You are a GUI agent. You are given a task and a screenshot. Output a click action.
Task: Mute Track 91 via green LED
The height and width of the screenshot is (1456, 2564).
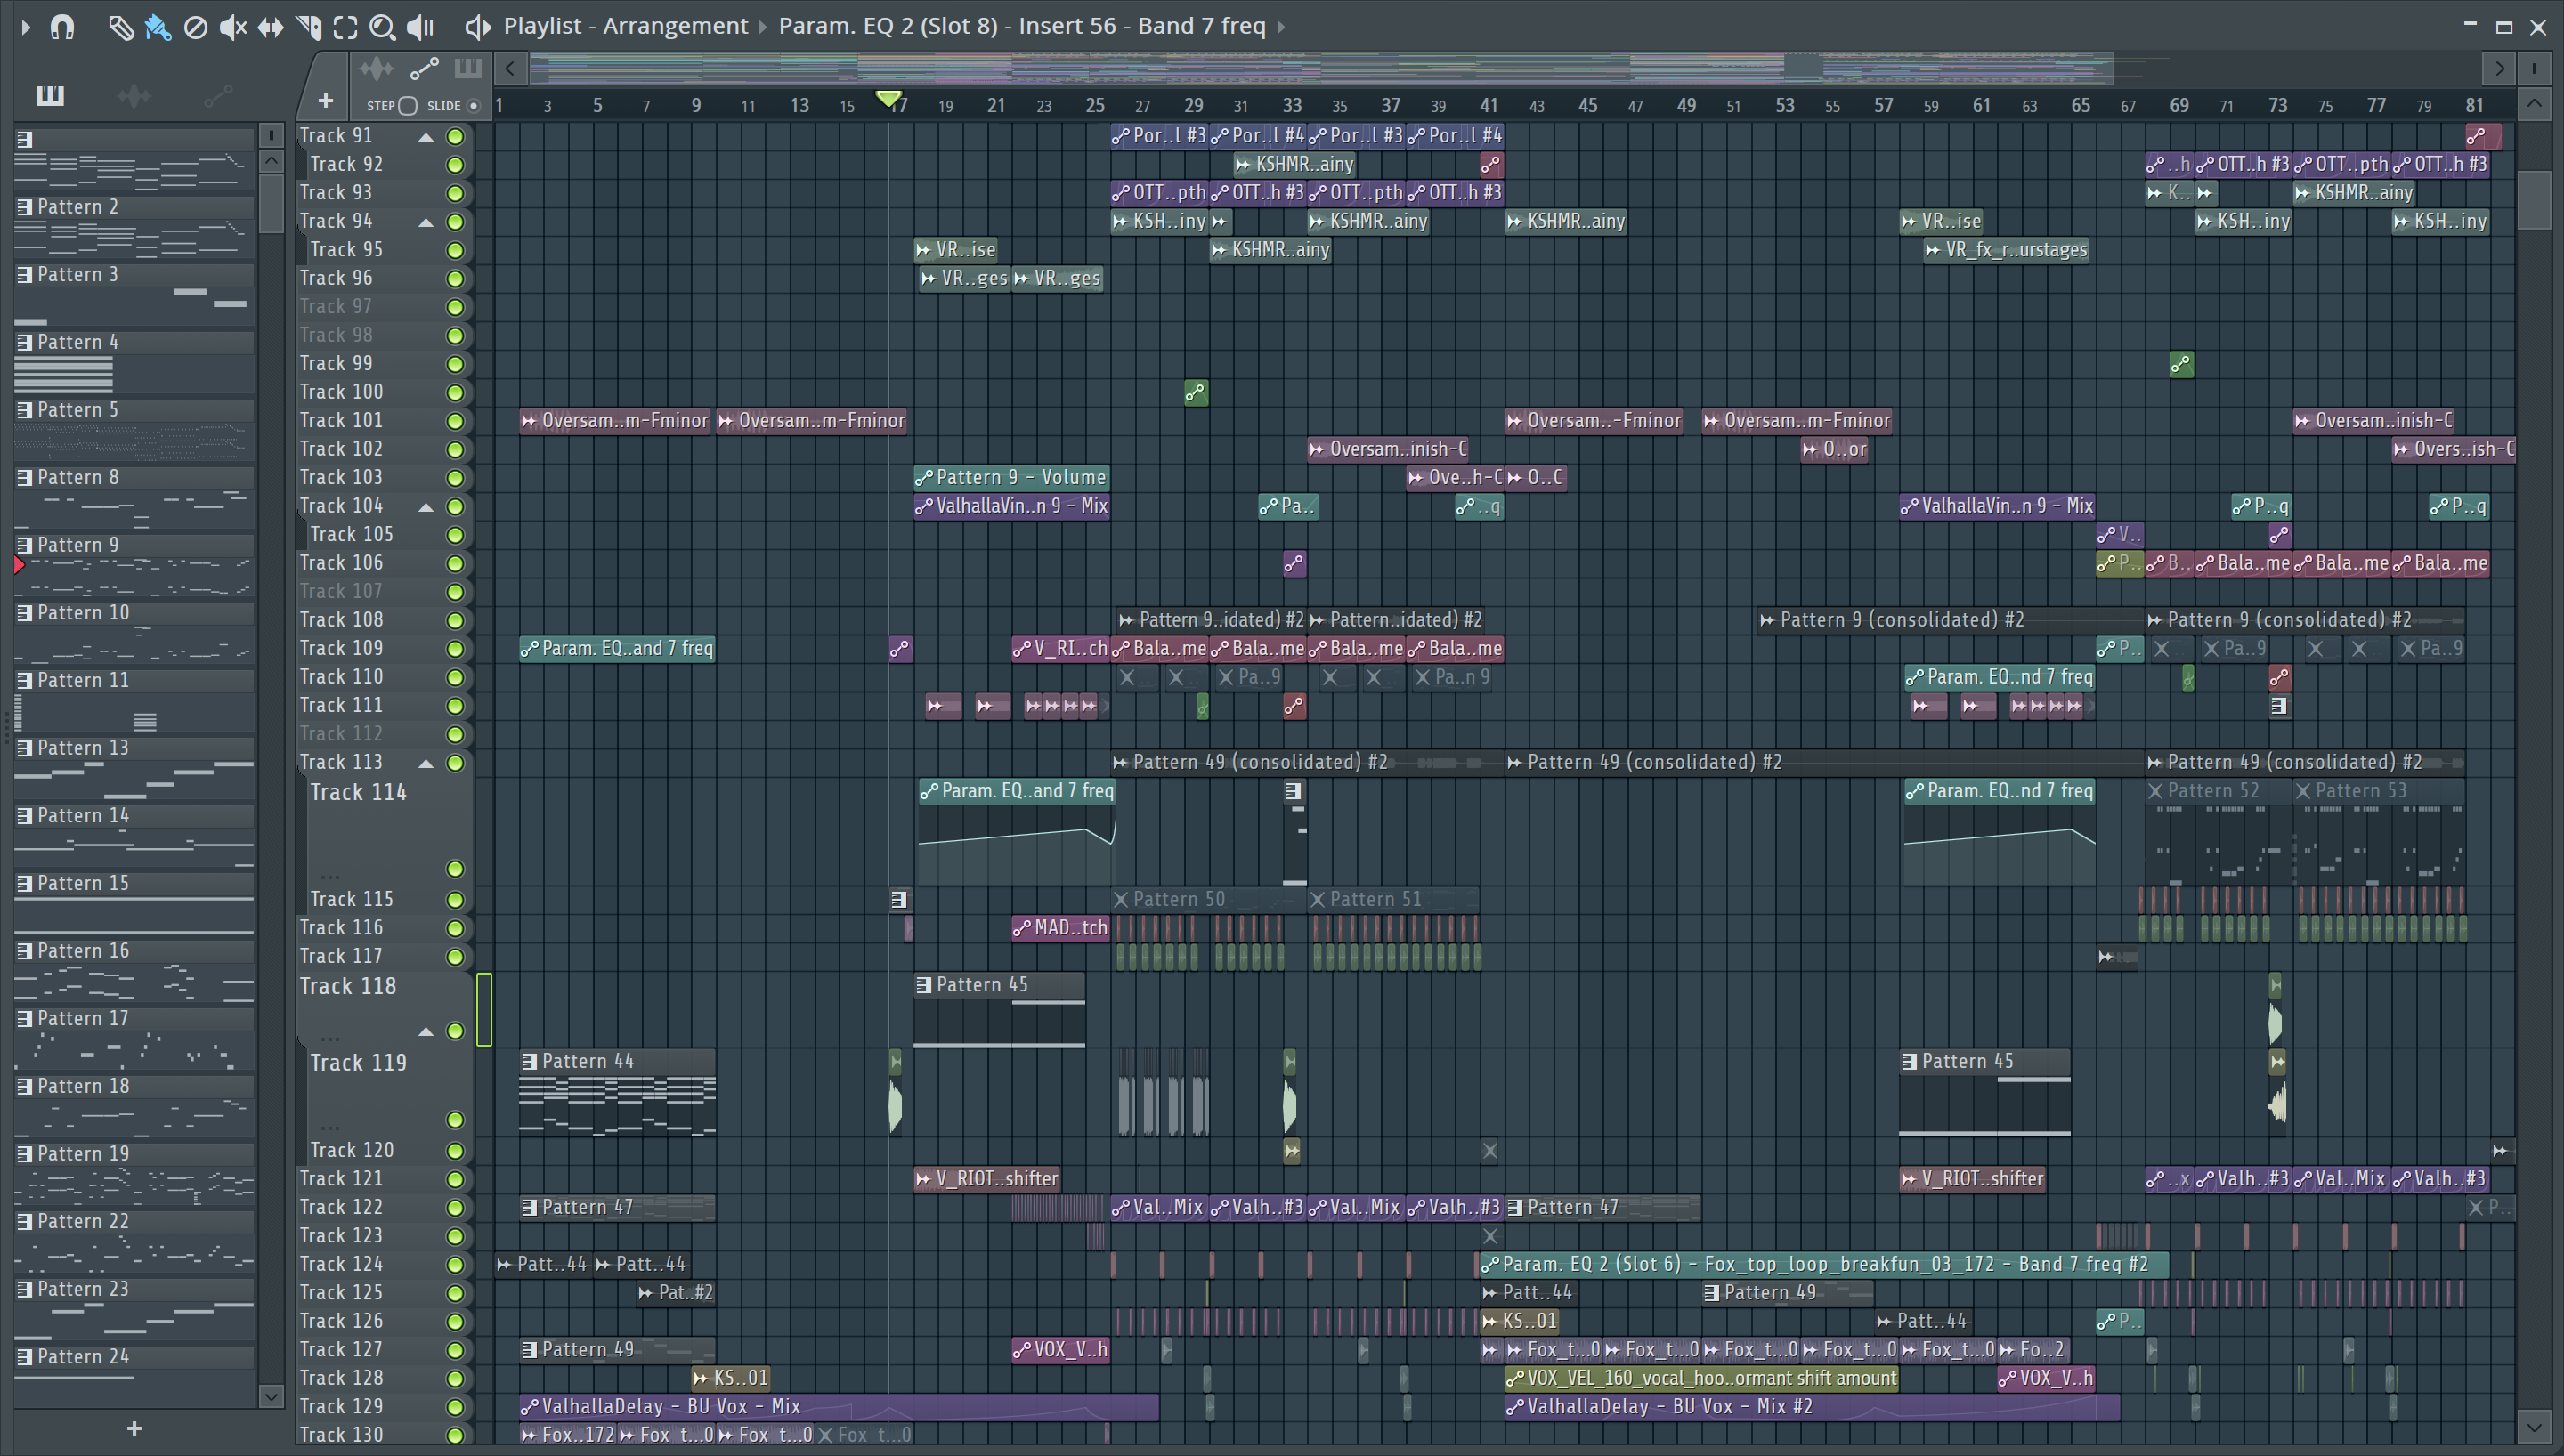[x=455, y=136]
